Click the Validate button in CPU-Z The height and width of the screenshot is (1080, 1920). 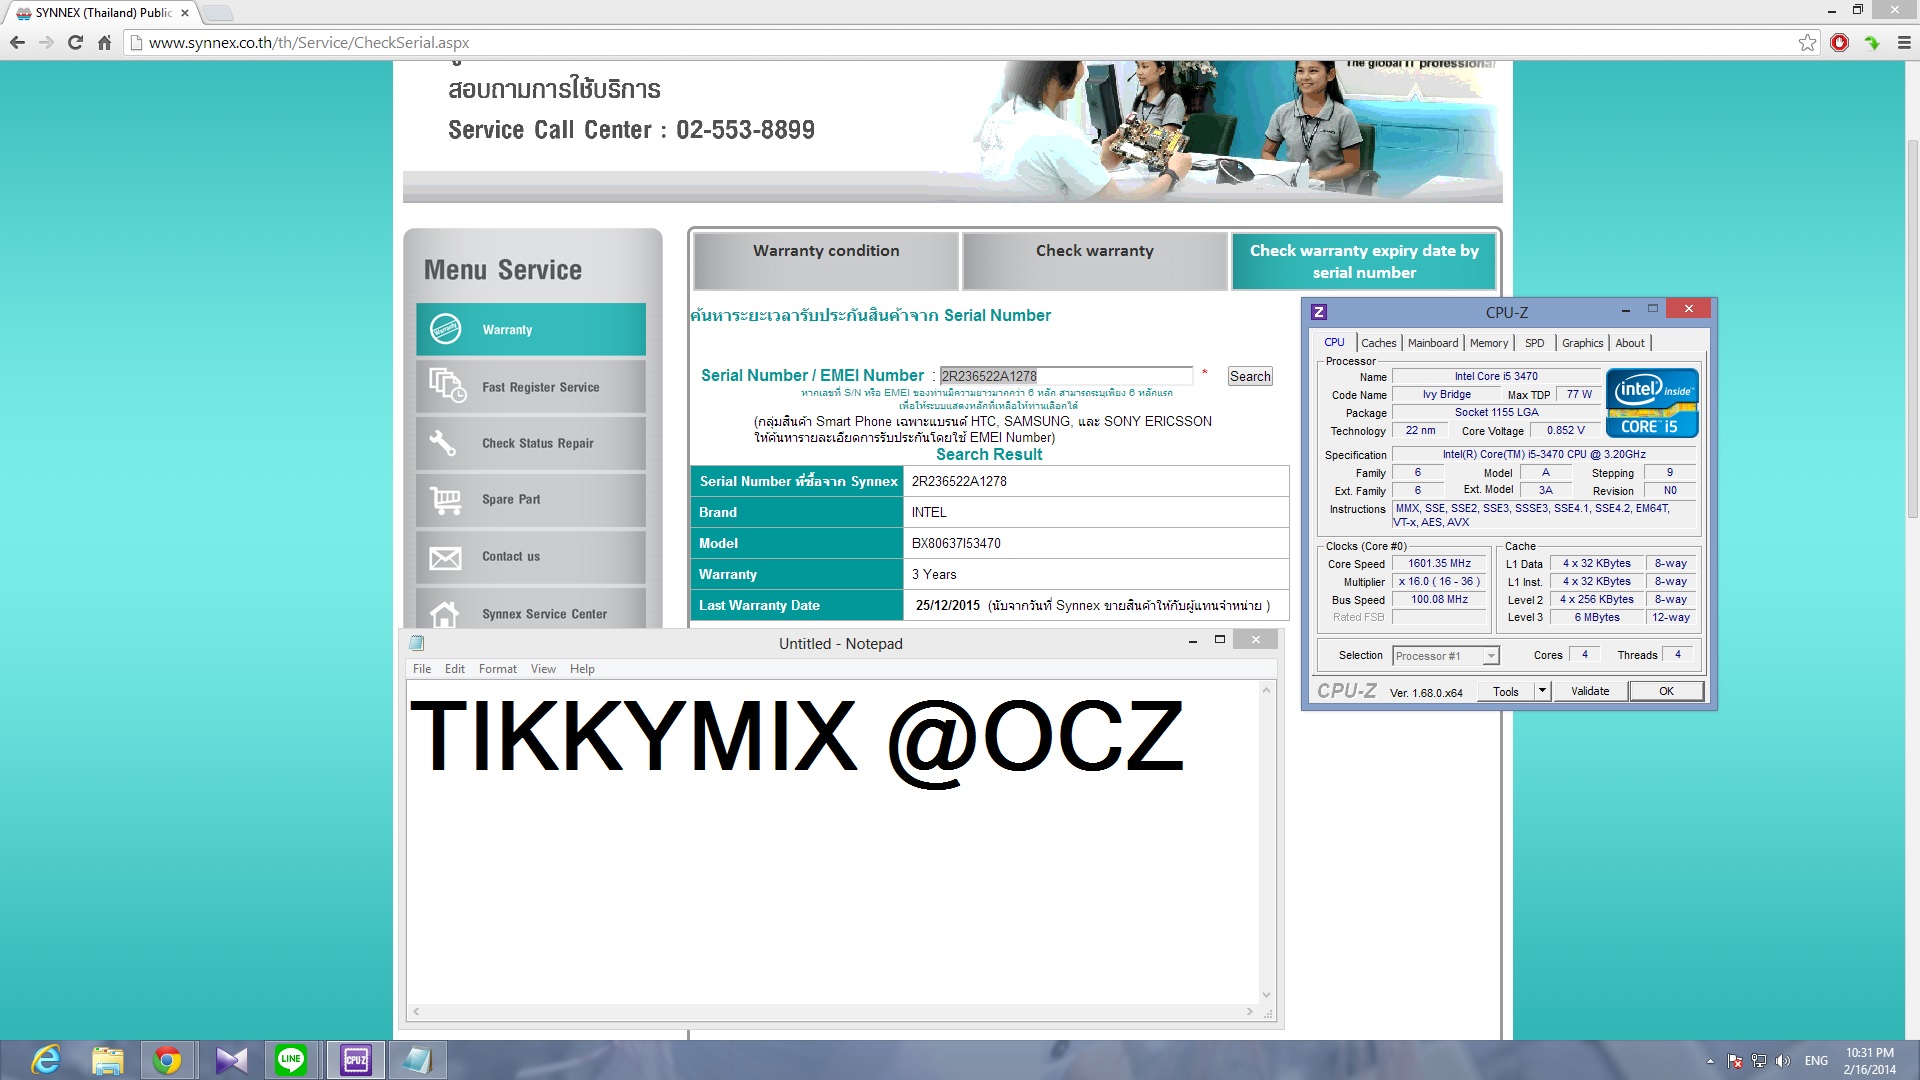(1589, 691)
